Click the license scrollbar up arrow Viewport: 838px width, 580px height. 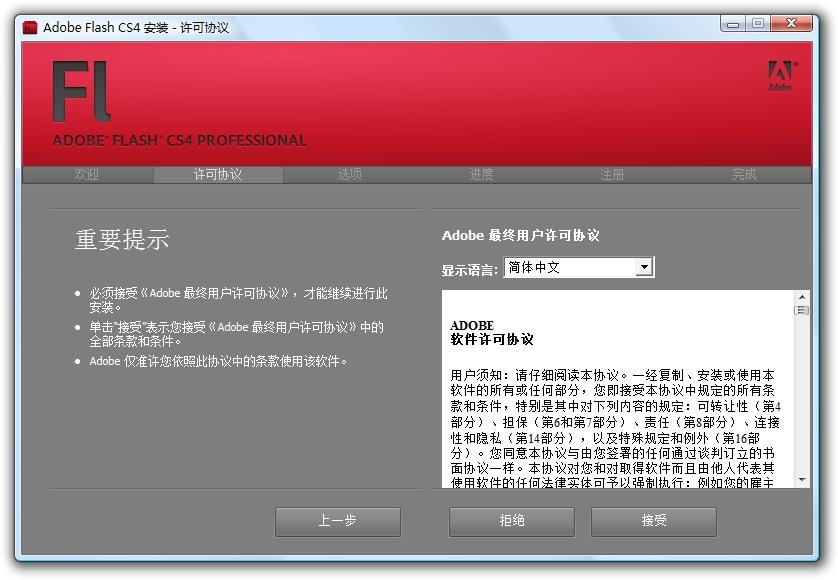(801, 297)
